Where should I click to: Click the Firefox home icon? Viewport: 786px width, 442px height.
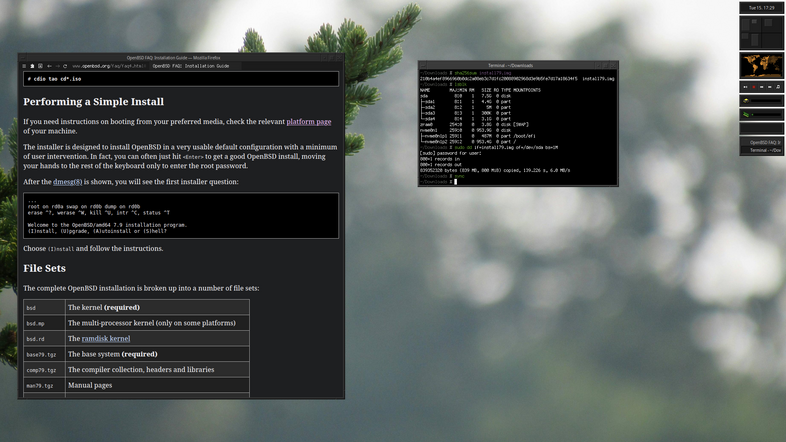(32, 66)
